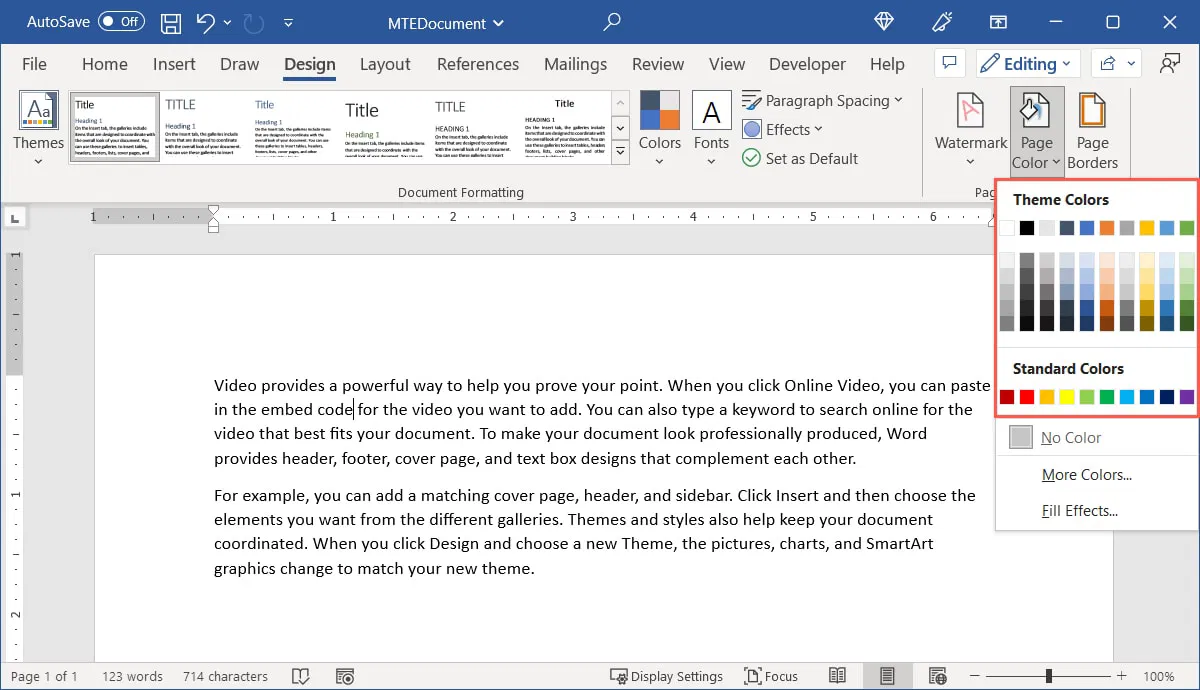The height and width of the screenshot is (690, 1200).
Task: Open the Themes gallery
Action: pos(38,125)
